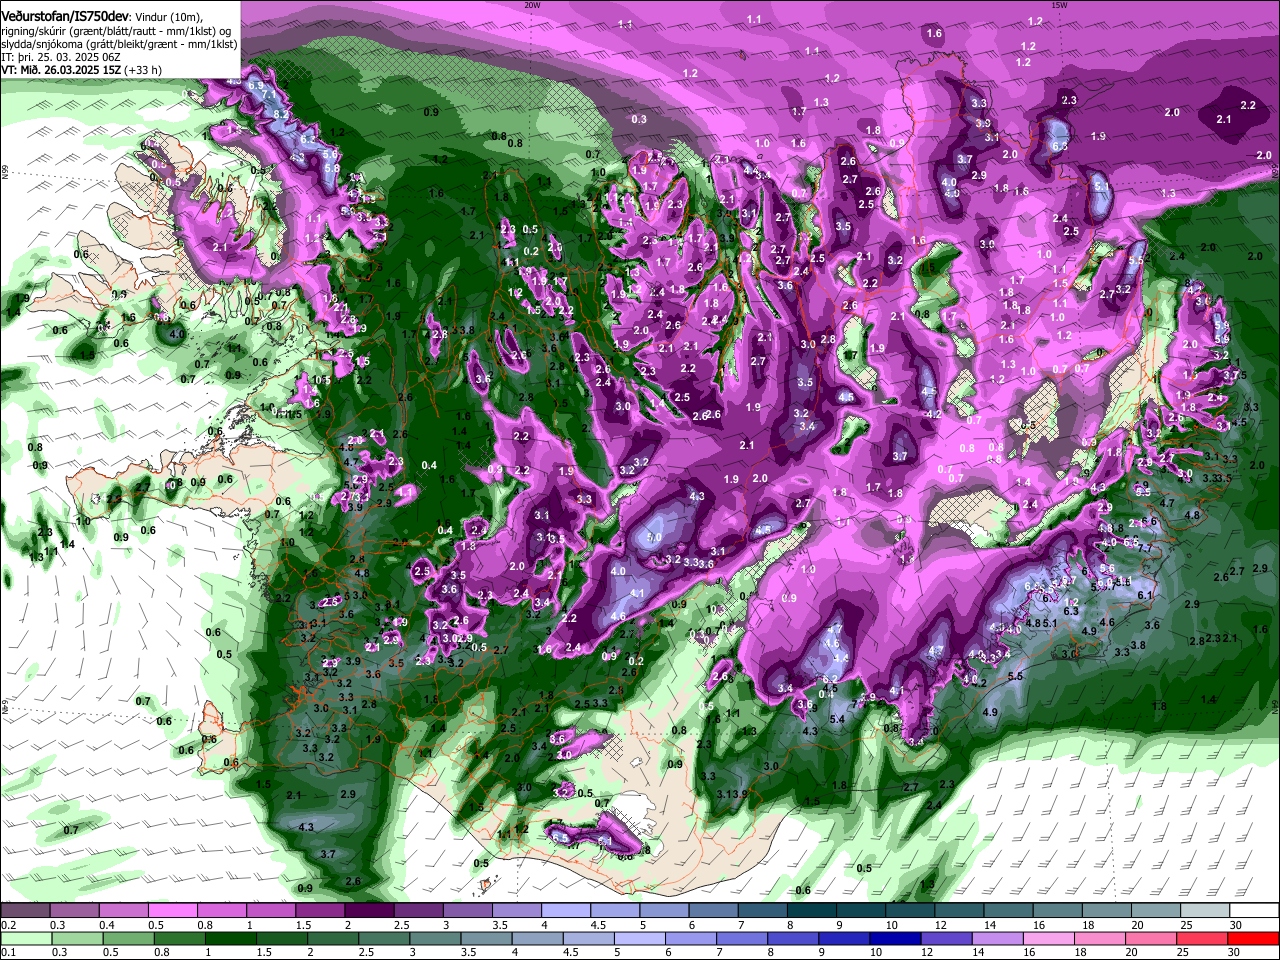Select the 'slydda/snjókoma' legend description line

[x=119, y=44]
